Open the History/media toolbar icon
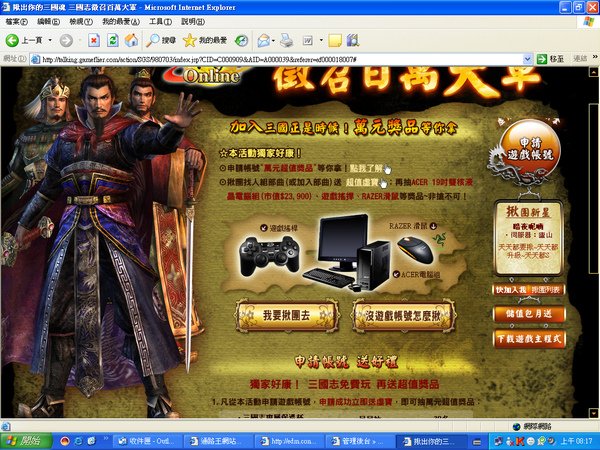Image resolution: width=600 pixels, height=450 pixels. 241,40
